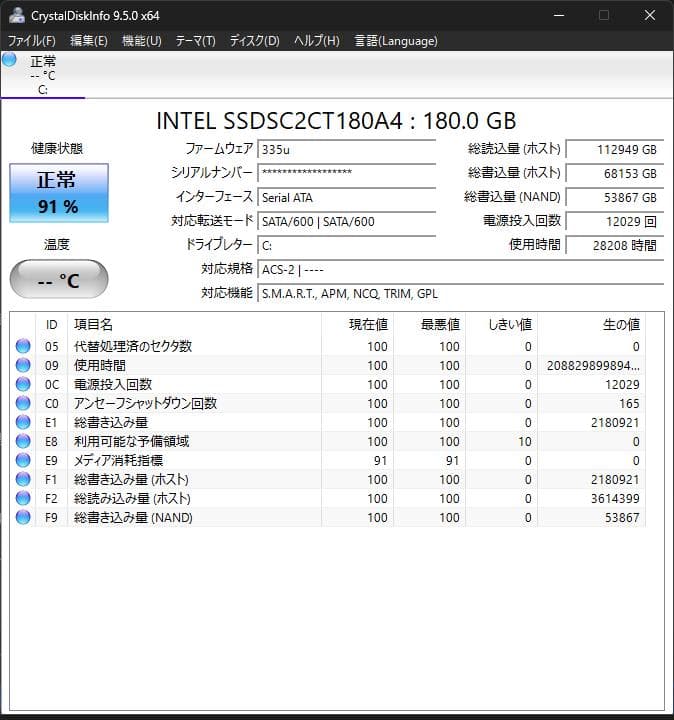This screenshot has width=674, height=720.
Task: Click the transfer mode field SATA/600 | SATA/600
Action: tap(347, 221)
